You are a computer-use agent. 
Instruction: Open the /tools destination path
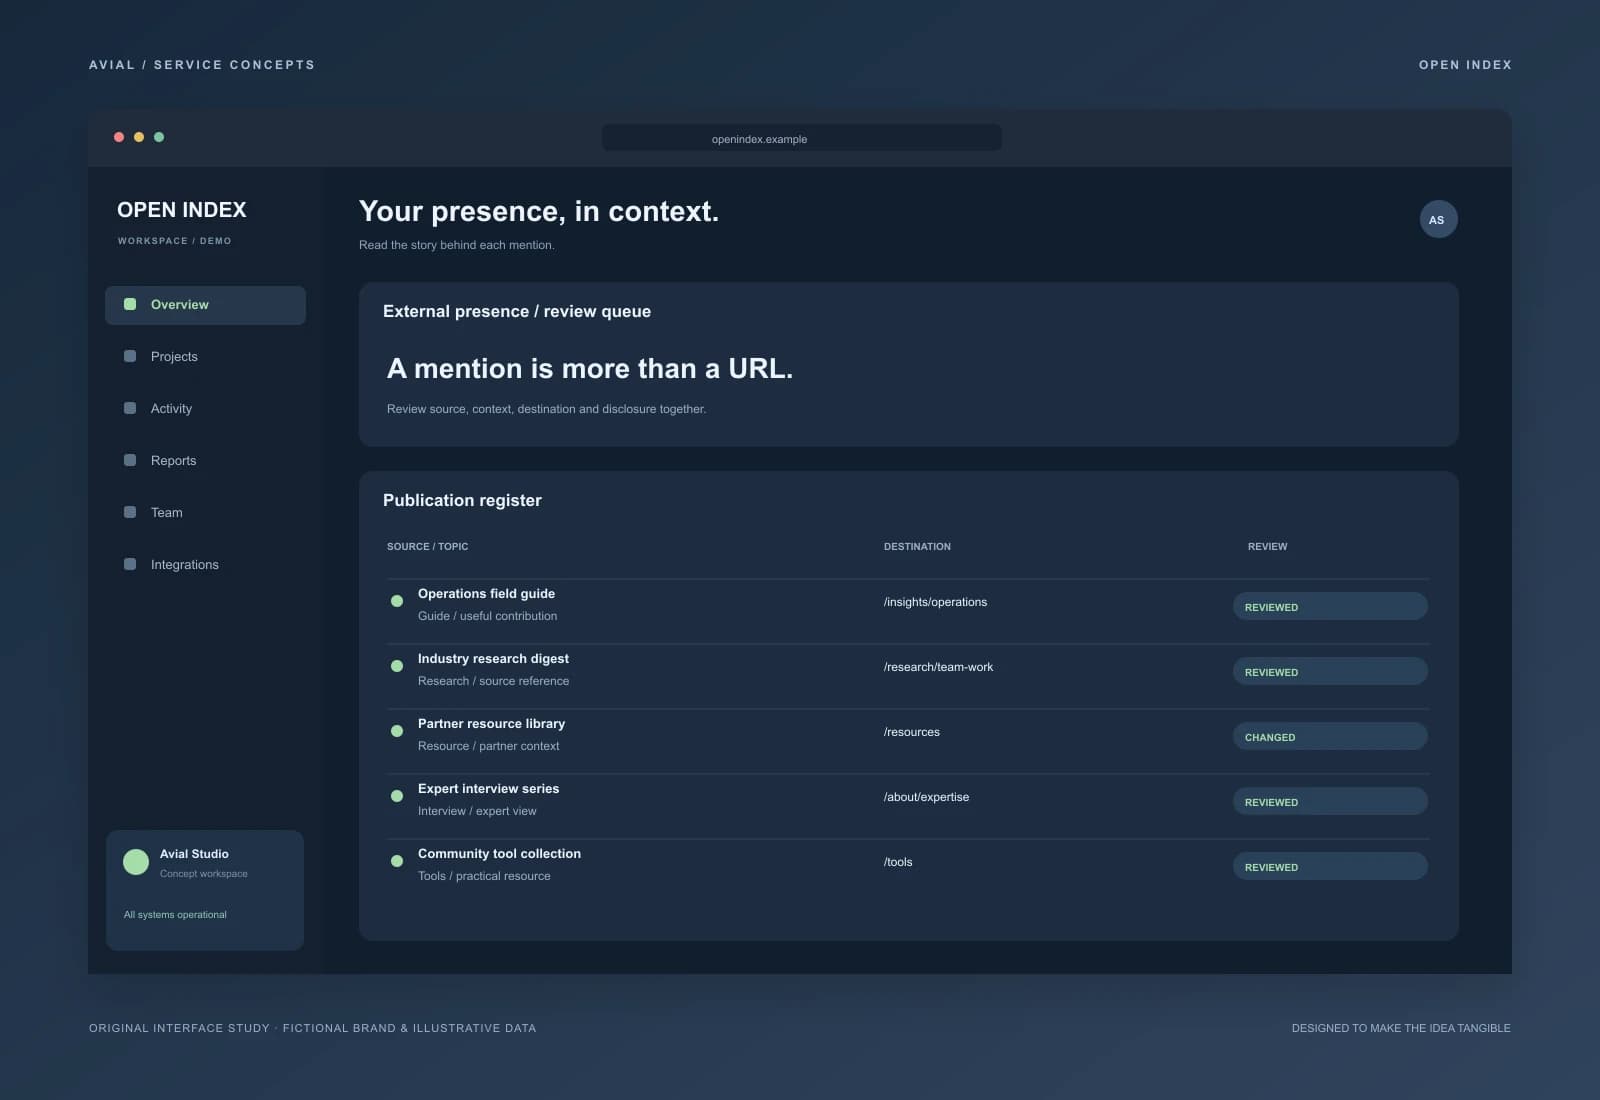898,862
